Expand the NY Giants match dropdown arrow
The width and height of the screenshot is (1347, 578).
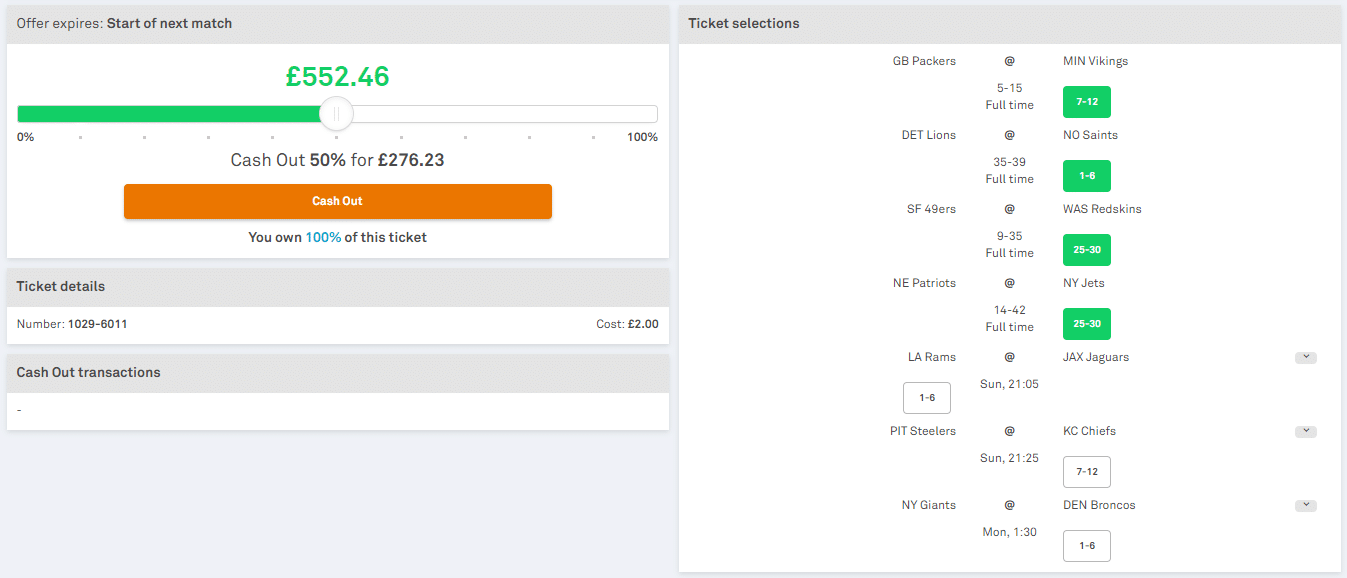point(1305,505)
